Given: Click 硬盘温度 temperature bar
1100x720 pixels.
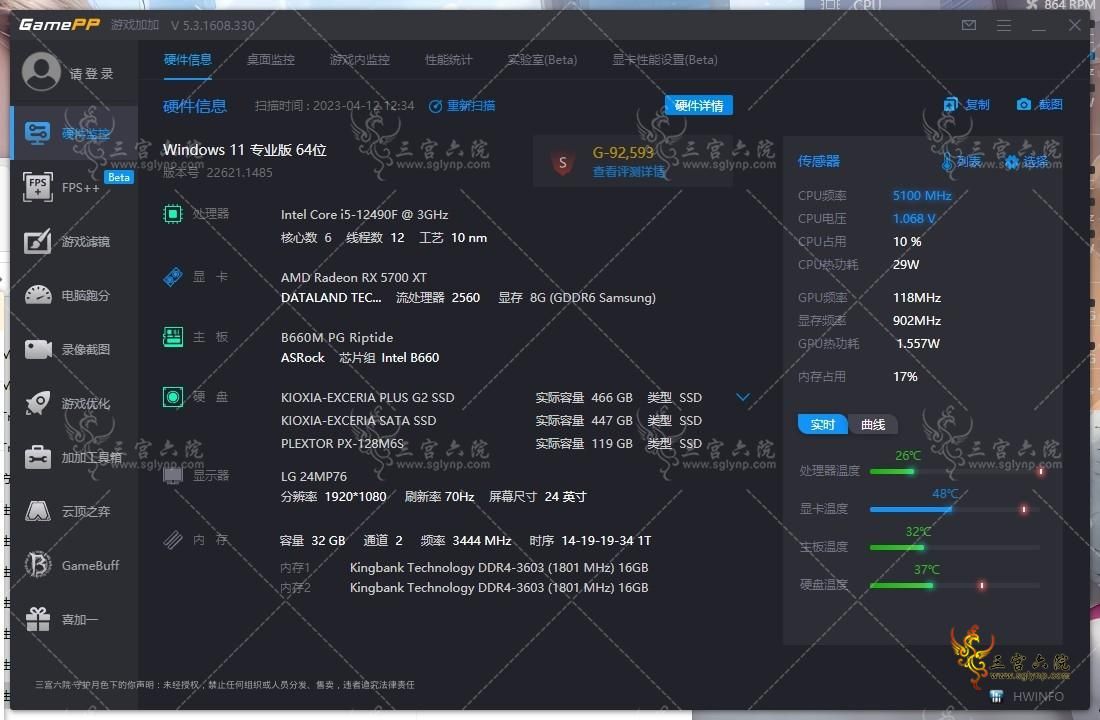Looking at the screenshot, I should pos(955,585).
